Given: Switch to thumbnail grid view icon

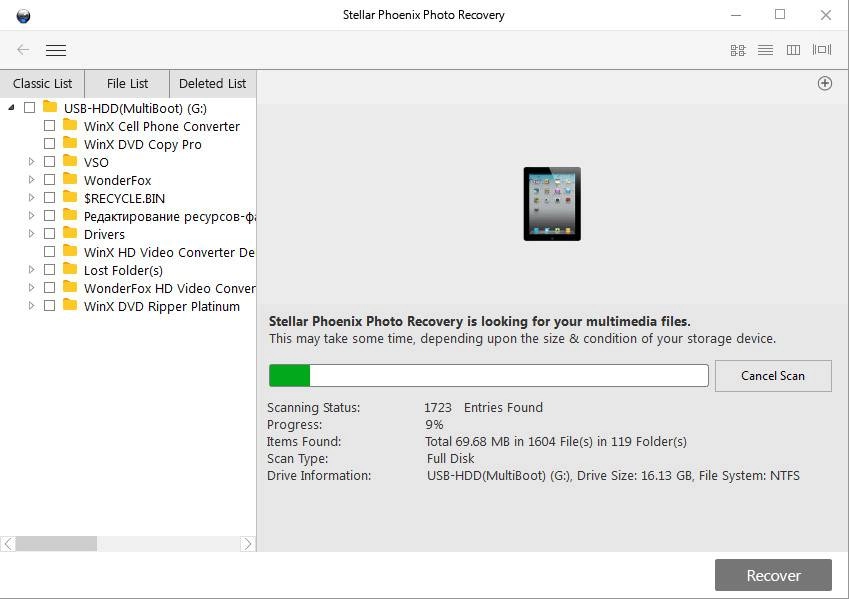Looking at the screenshot, I should pyautogui.click(x=737, y=50).
